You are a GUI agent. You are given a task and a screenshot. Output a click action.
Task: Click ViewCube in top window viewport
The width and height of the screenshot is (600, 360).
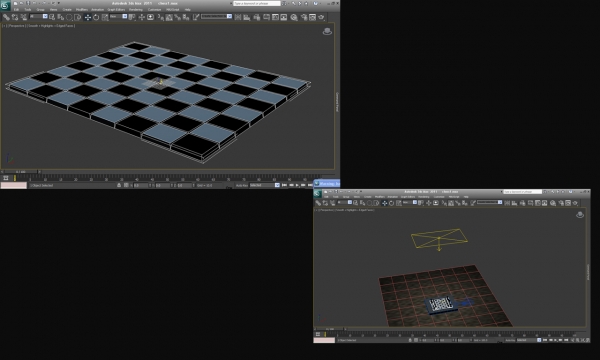(327, 31)
